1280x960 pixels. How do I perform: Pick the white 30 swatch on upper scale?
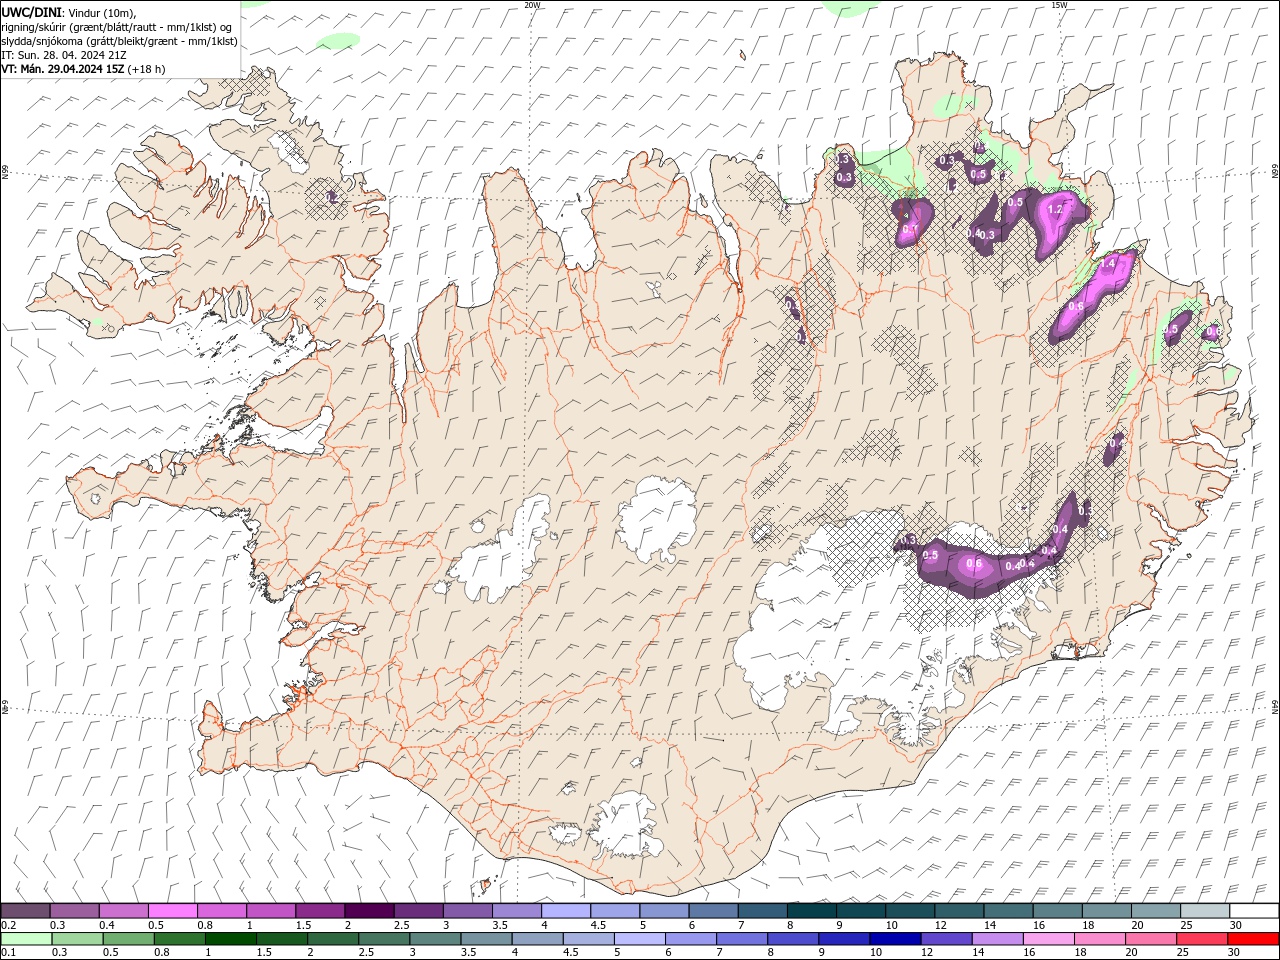(1254, 910)
